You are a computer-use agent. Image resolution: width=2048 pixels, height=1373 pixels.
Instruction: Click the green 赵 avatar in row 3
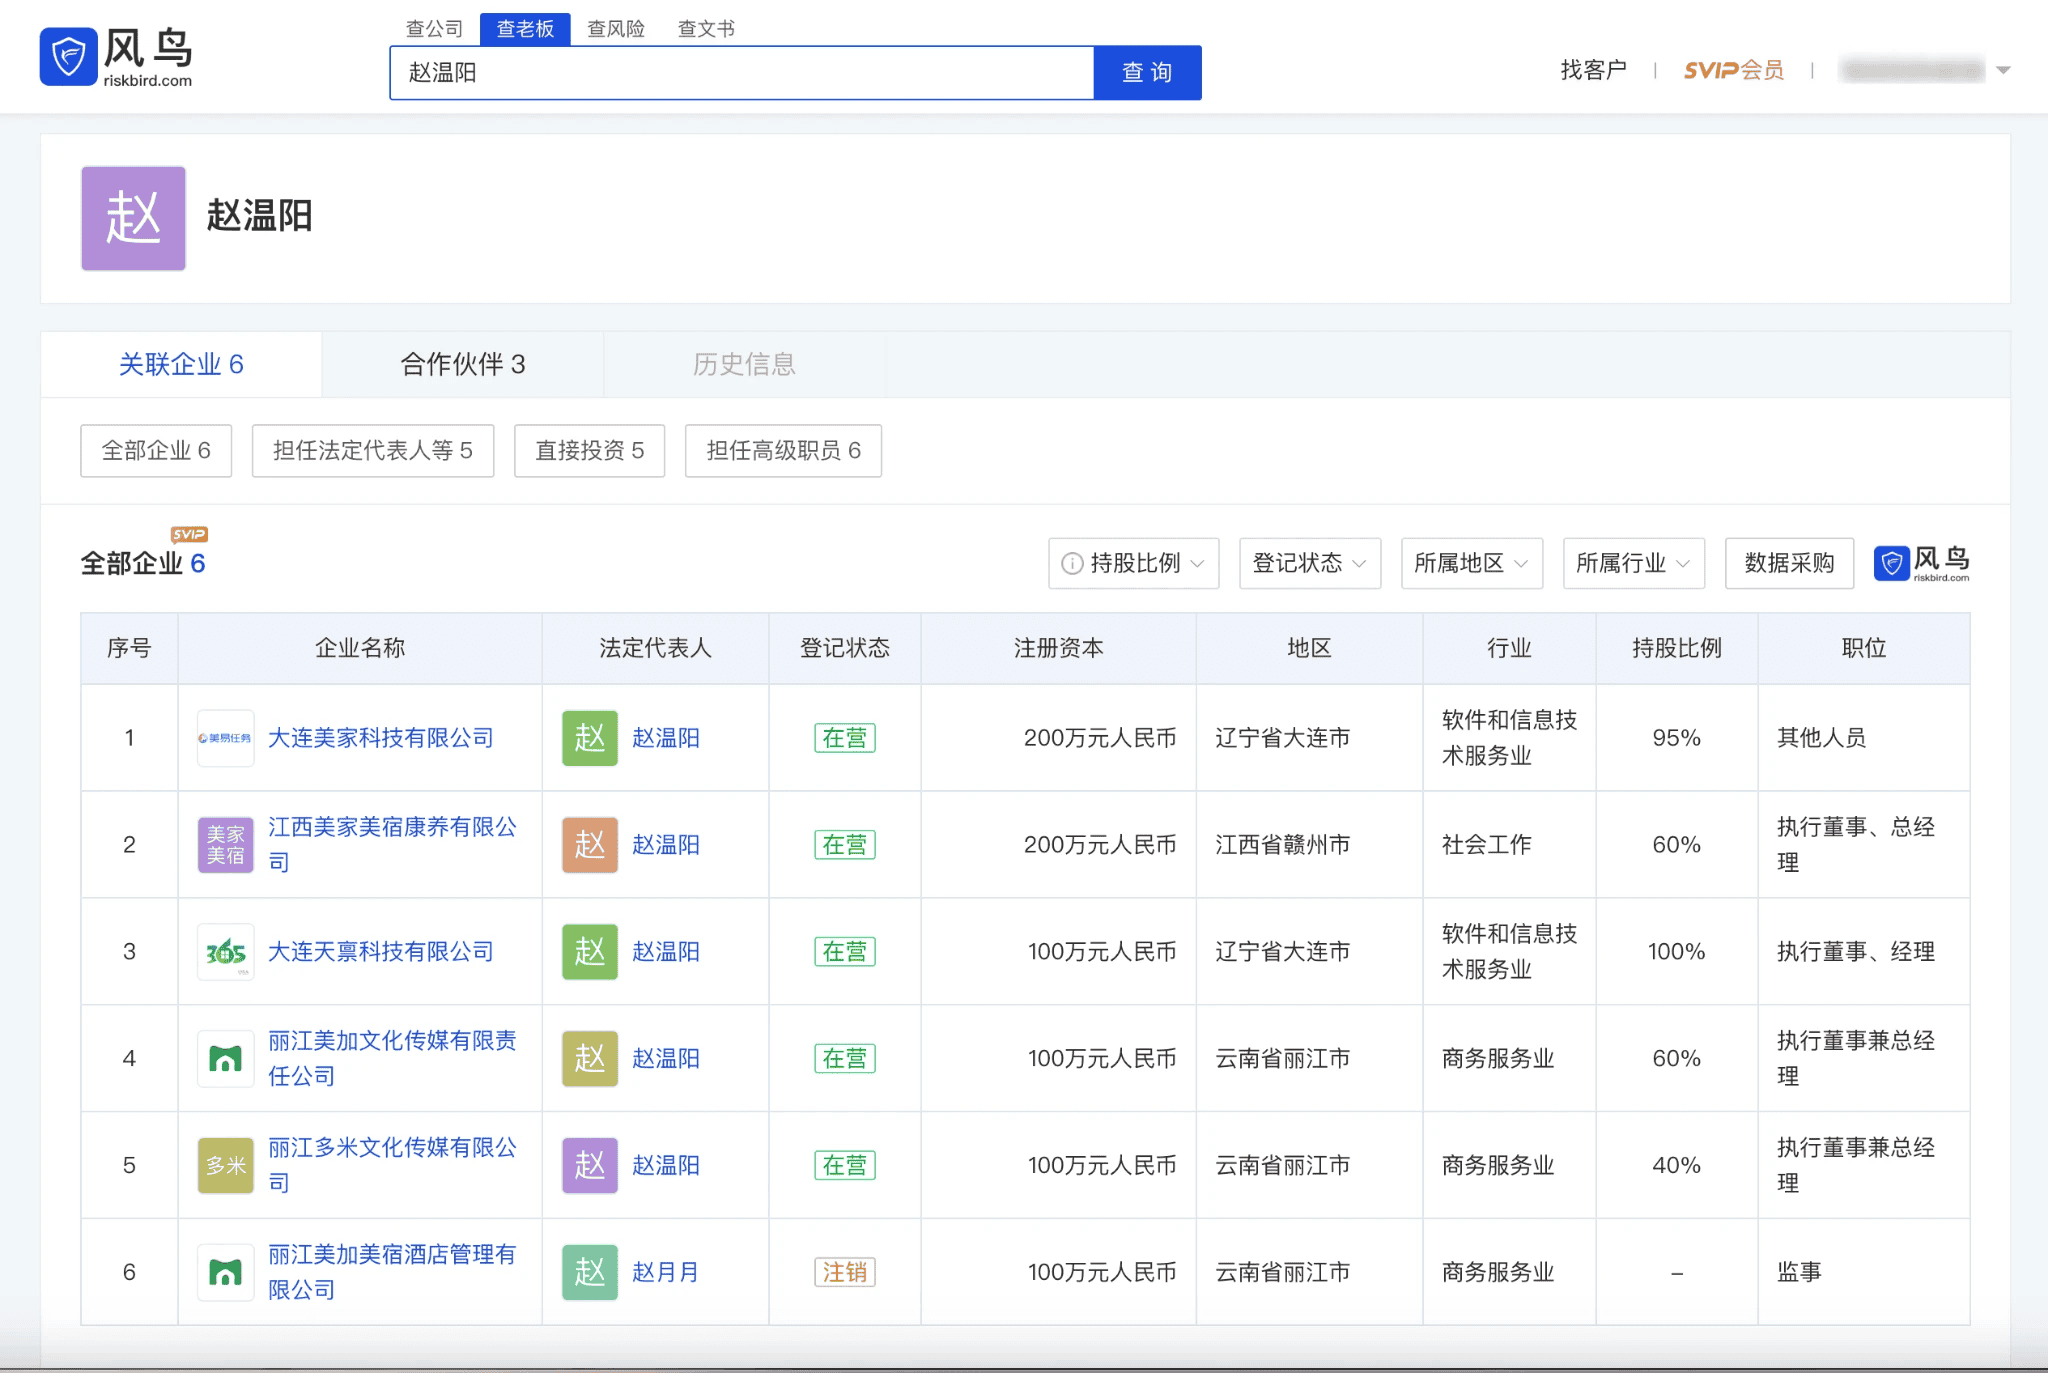point(590,952)
